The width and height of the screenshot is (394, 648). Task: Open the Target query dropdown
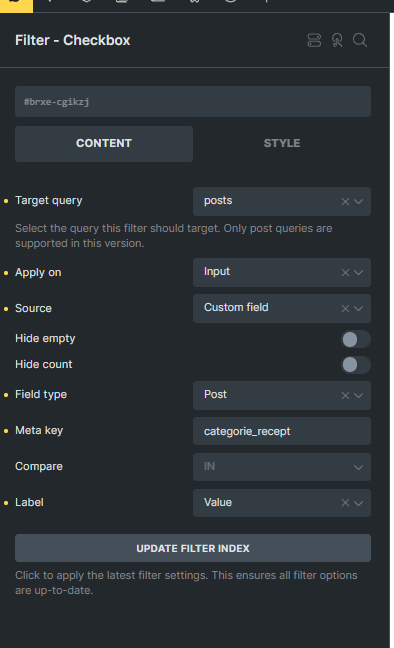pyautogui.click(x=282, y=201)
